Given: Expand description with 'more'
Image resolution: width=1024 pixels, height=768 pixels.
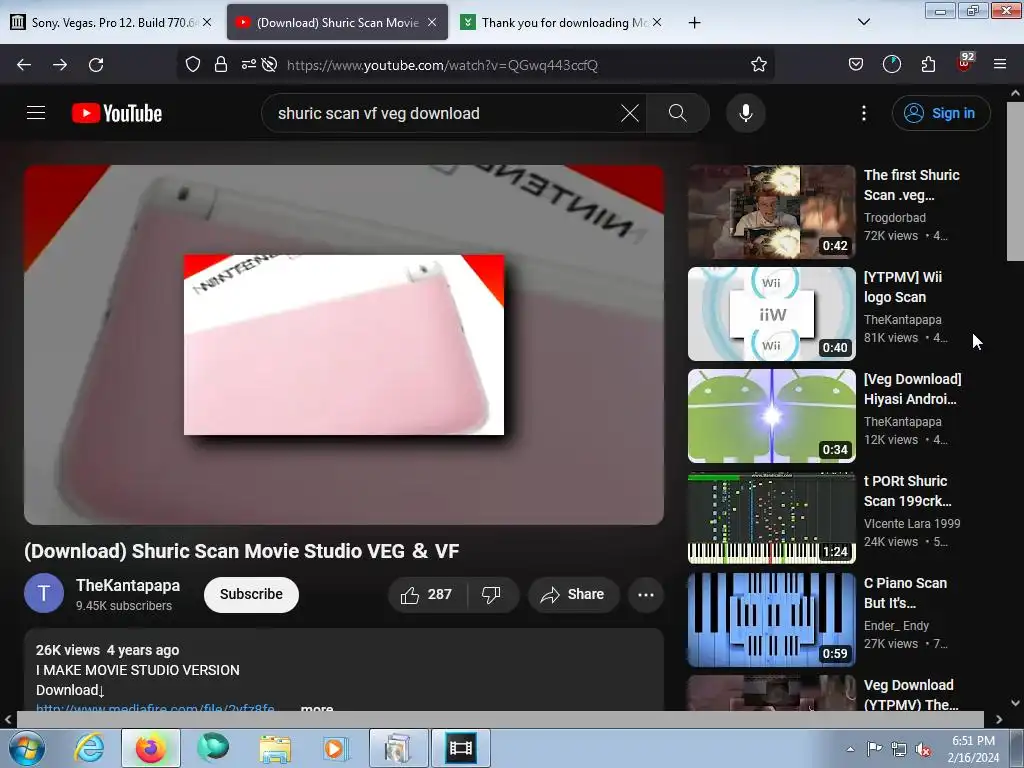Looking at the screenshot, I should point(317,707).
